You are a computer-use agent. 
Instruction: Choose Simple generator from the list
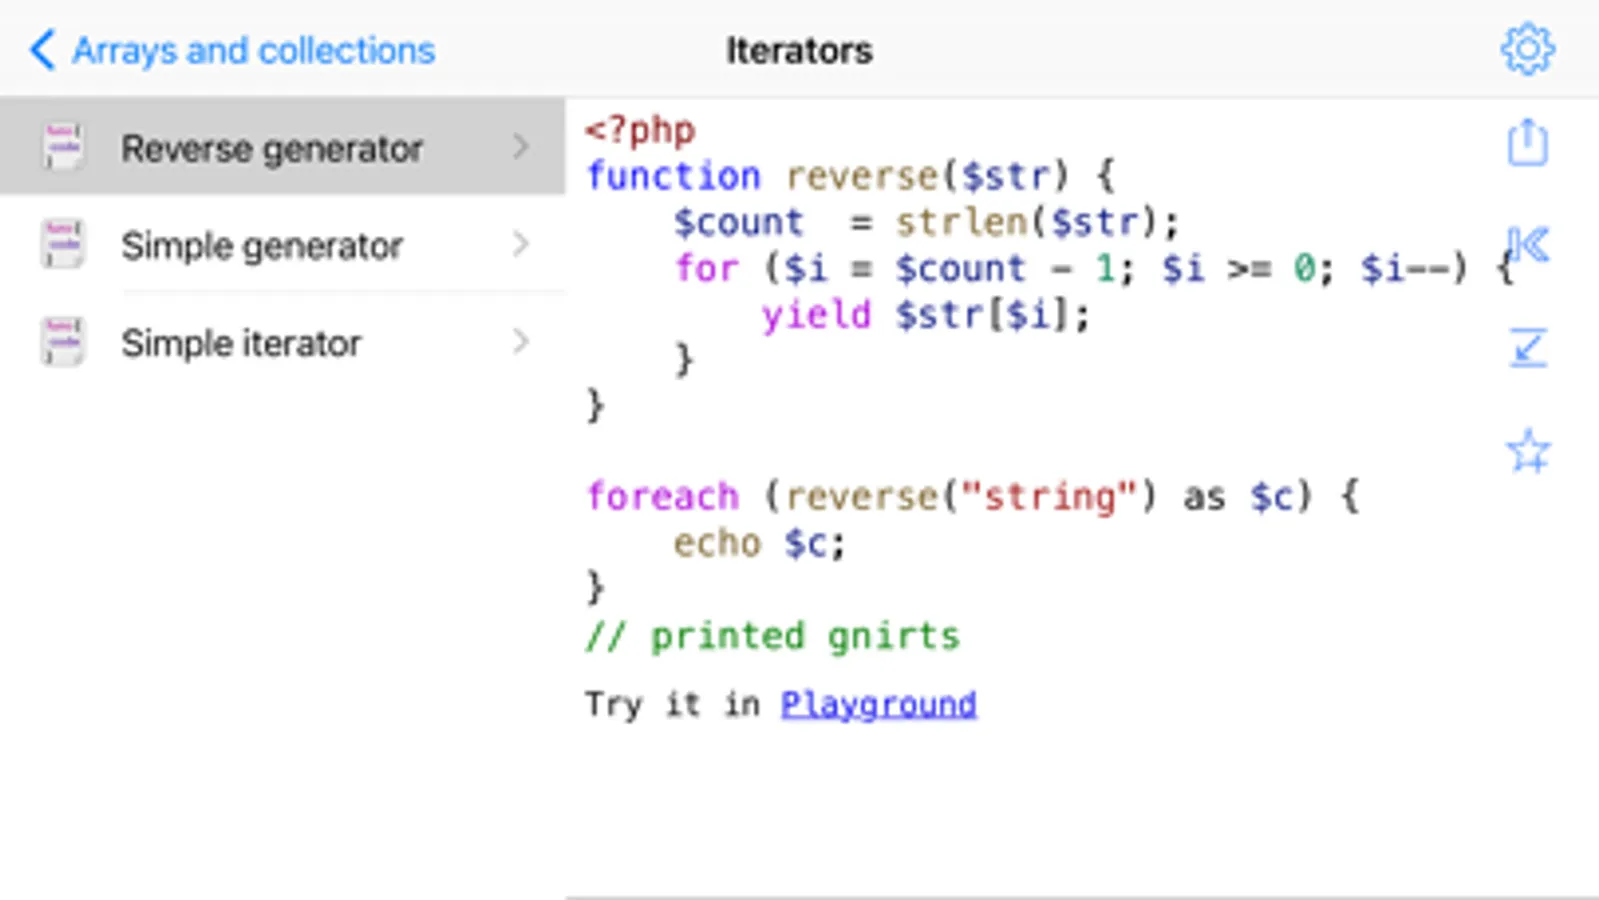click(262, 246)
